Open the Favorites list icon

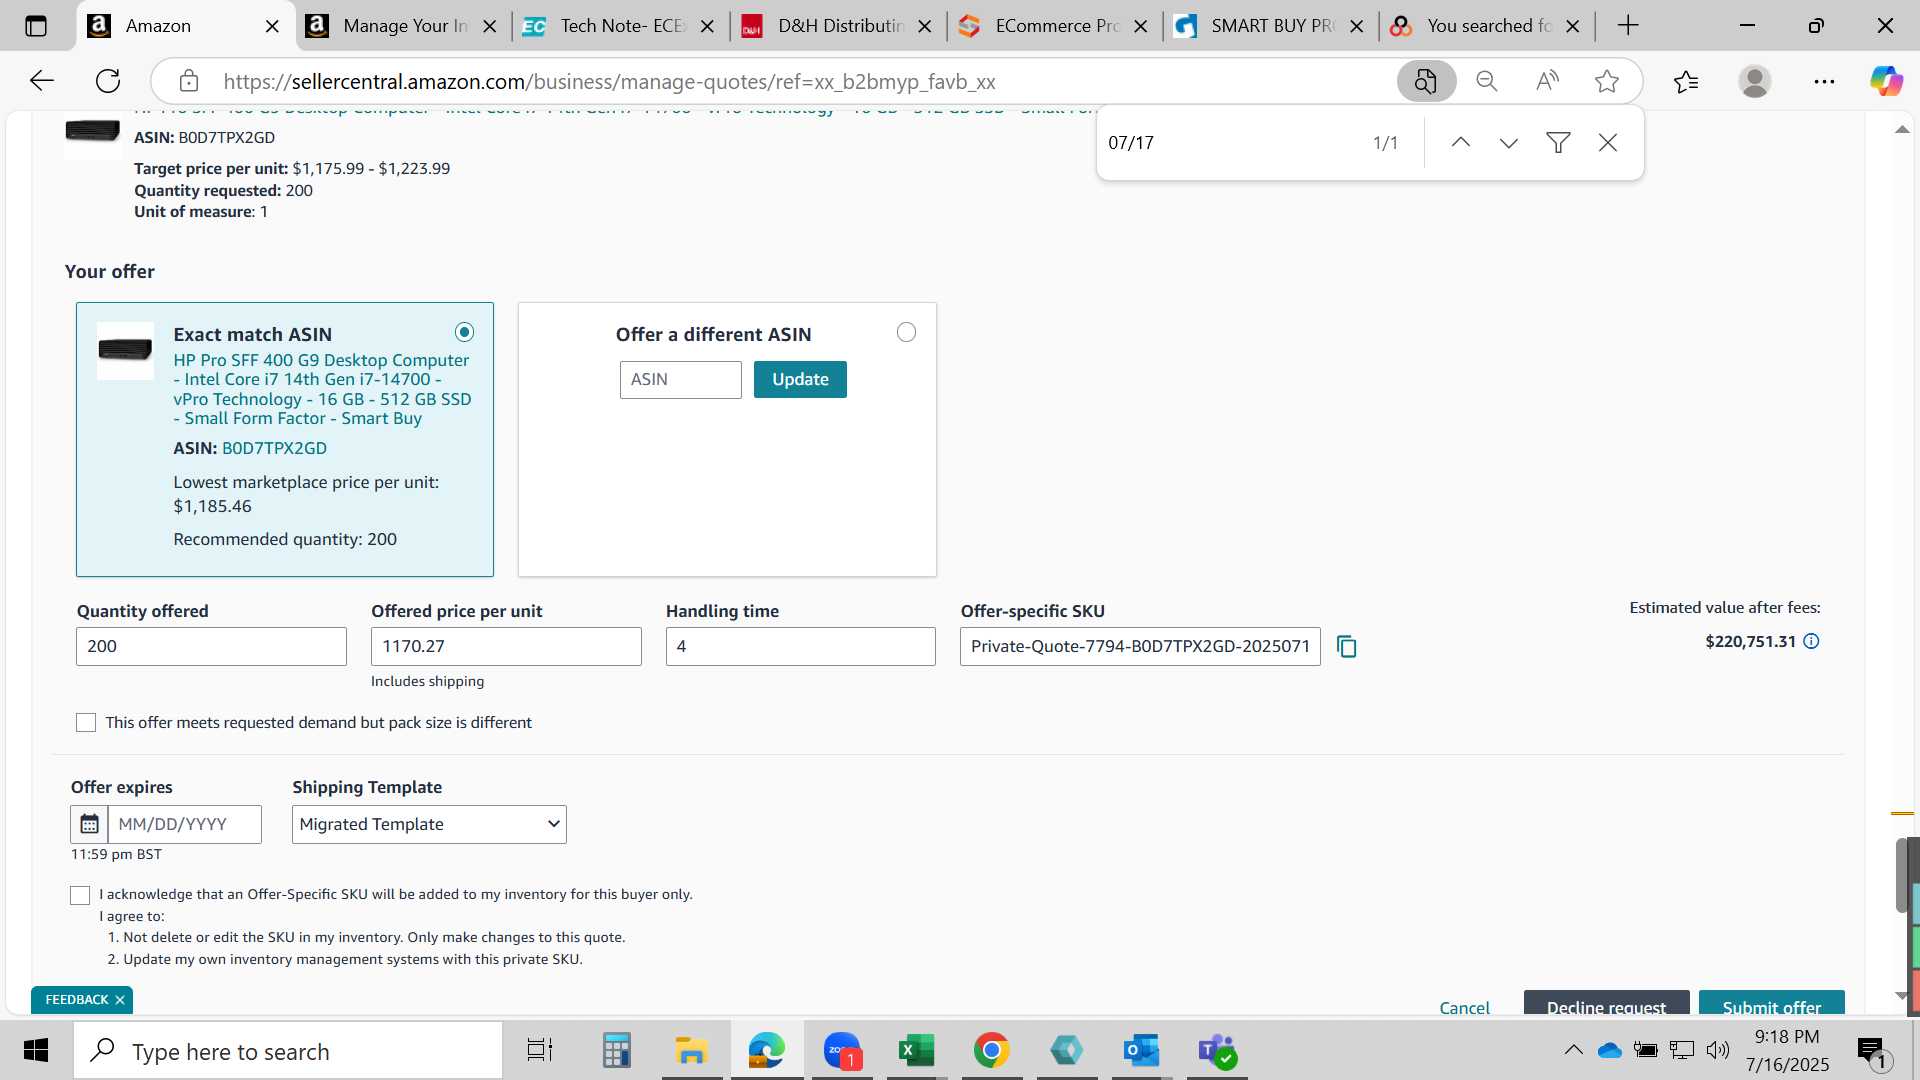pyautogui.click(x=1686, y=81)
